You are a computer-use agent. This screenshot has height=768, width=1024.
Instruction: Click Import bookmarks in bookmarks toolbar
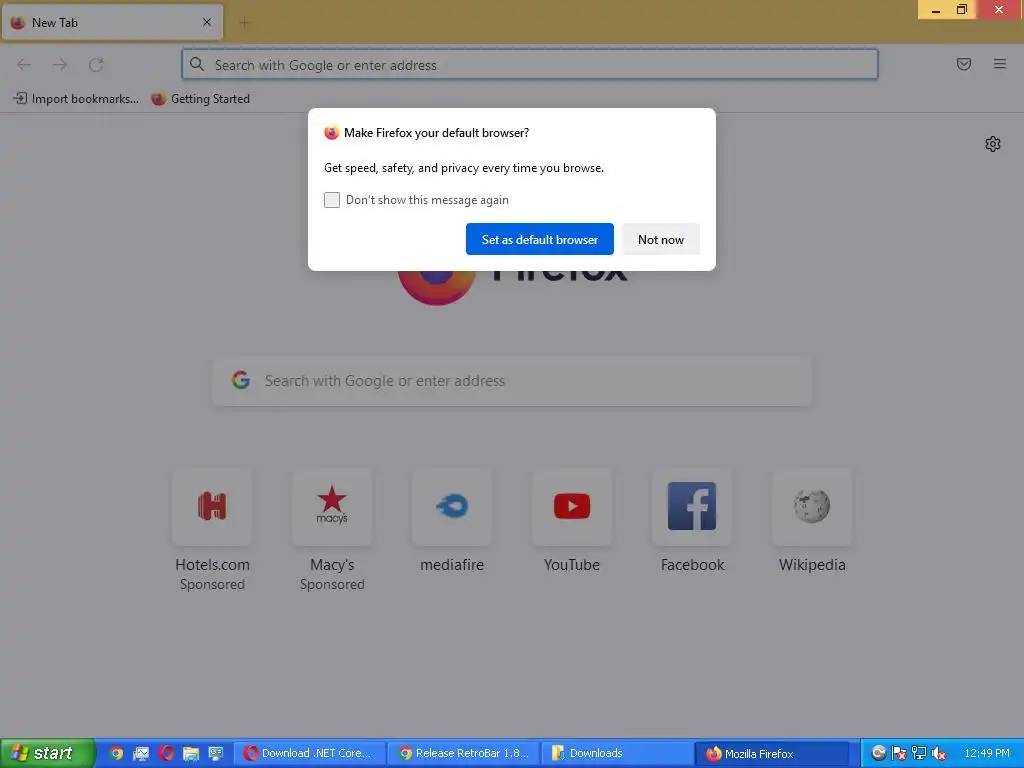(x=76, y=99)
